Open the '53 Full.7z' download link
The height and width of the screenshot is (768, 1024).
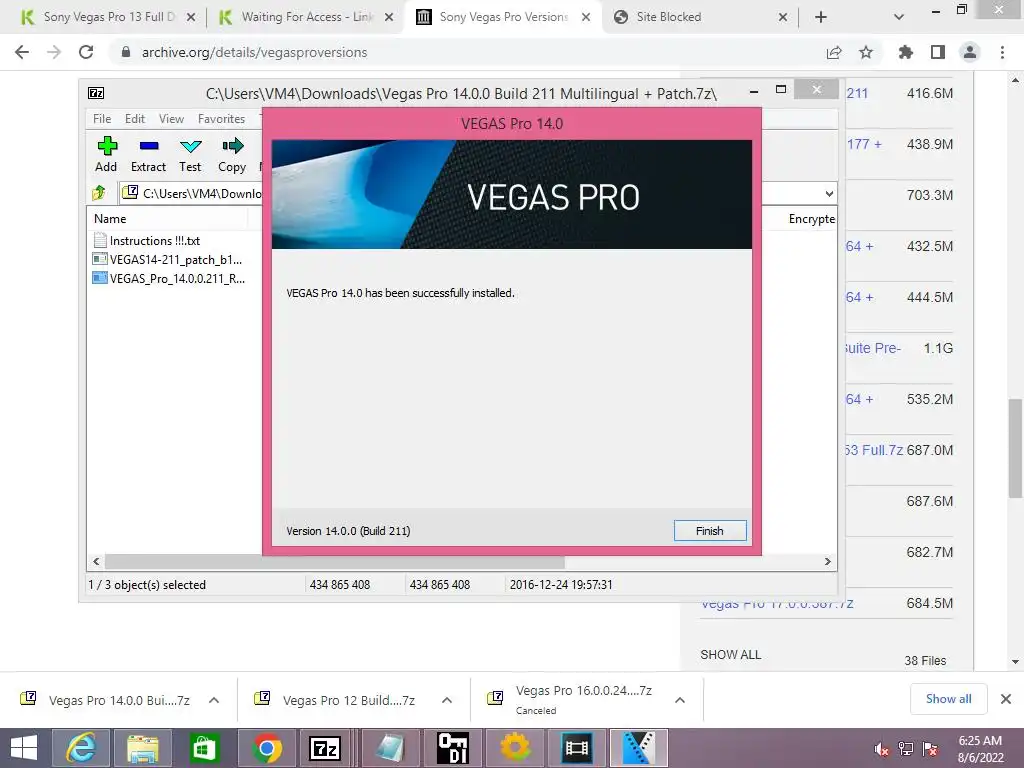pyautogui.click(x=874, y=450)
